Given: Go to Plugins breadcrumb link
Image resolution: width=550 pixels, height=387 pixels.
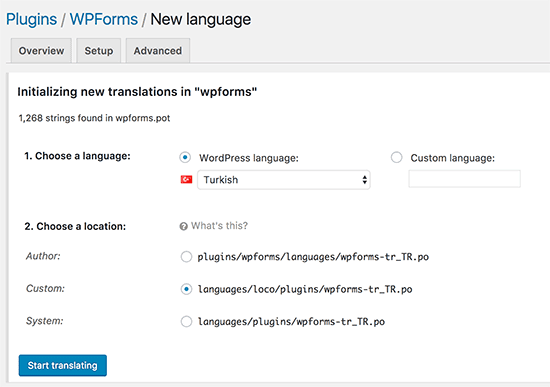Looking at the screenshot, I should tap(32, 19).
